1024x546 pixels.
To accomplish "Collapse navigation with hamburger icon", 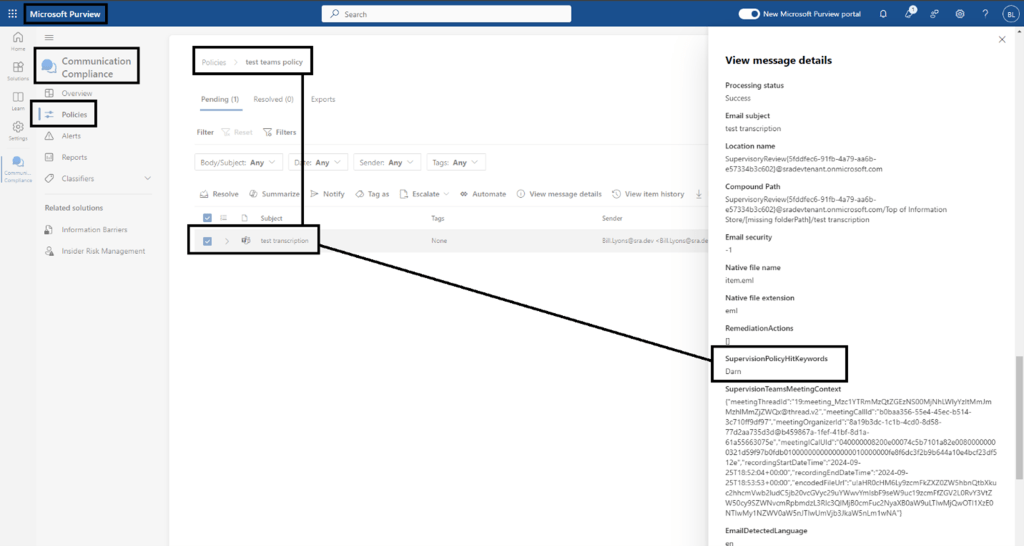I will click(x=49, y=38).
